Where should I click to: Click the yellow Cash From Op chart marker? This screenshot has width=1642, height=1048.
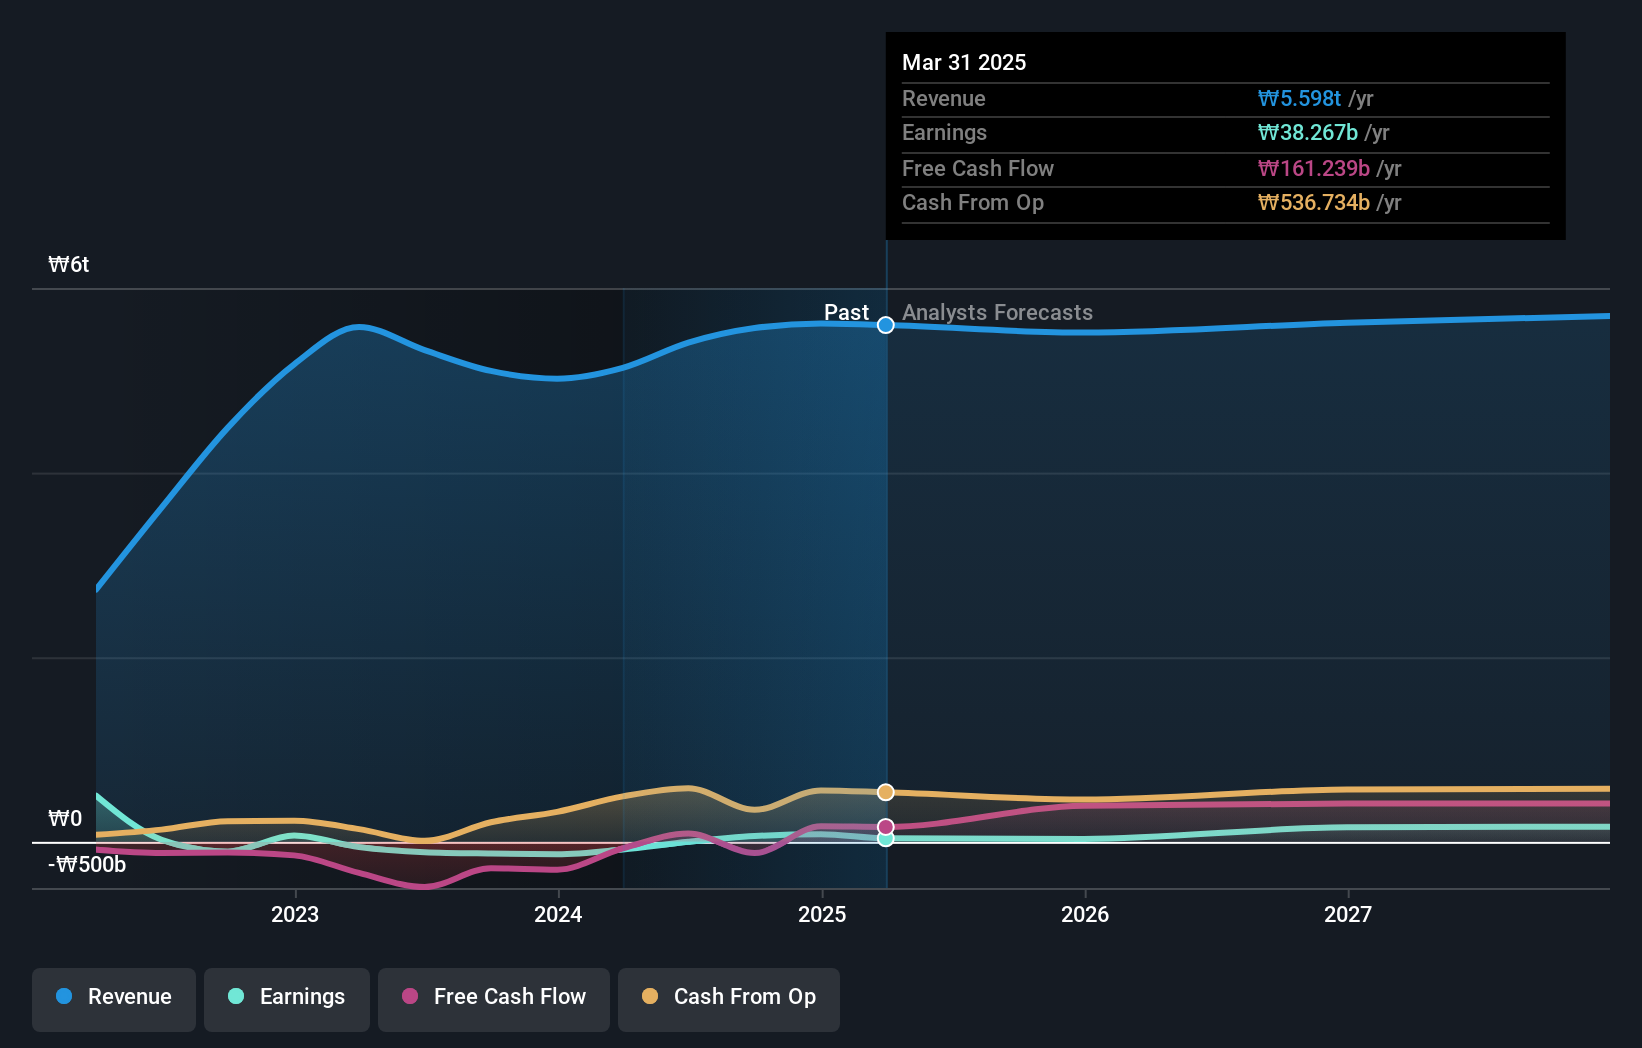pyautogui.click(x=885, y=792)
